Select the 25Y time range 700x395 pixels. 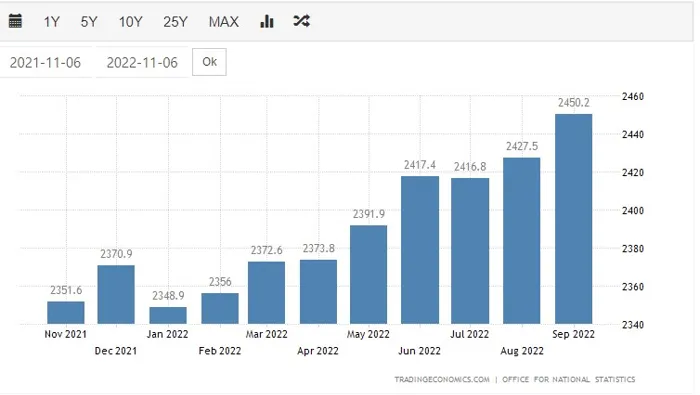tap(175, 21)
